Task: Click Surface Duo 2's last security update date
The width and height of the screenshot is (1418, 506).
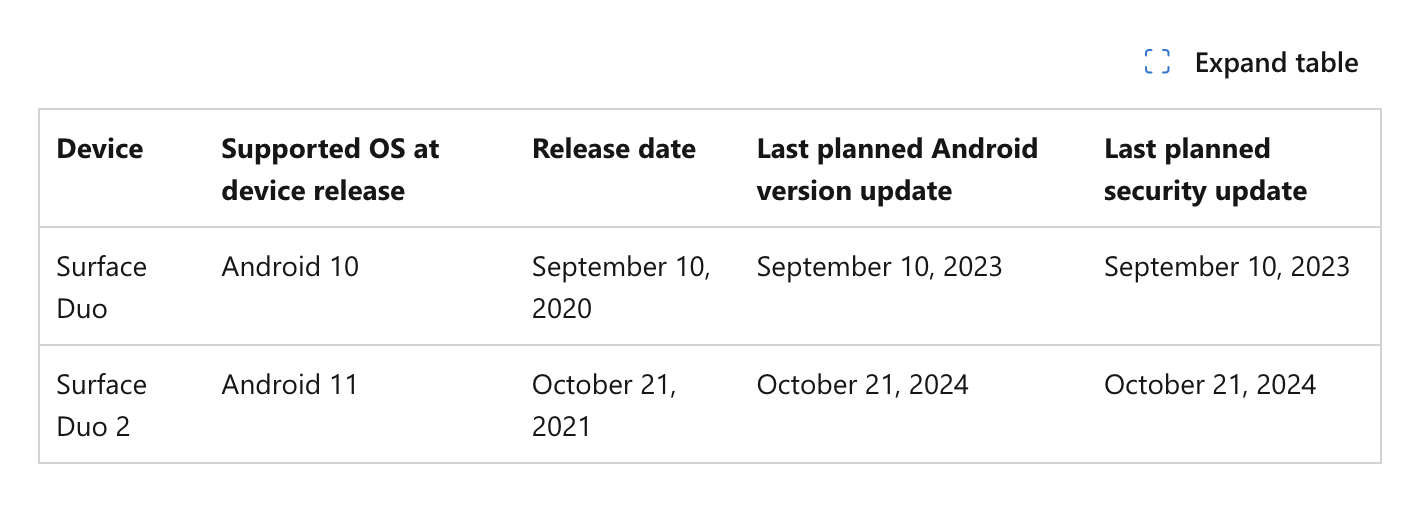Action: coord(1210,385)
